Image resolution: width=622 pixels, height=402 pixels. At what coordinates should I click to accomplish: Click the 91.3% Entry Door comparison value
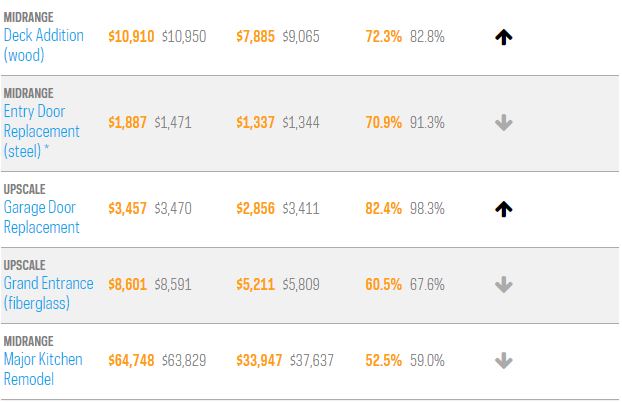click(x=427, y=123)
